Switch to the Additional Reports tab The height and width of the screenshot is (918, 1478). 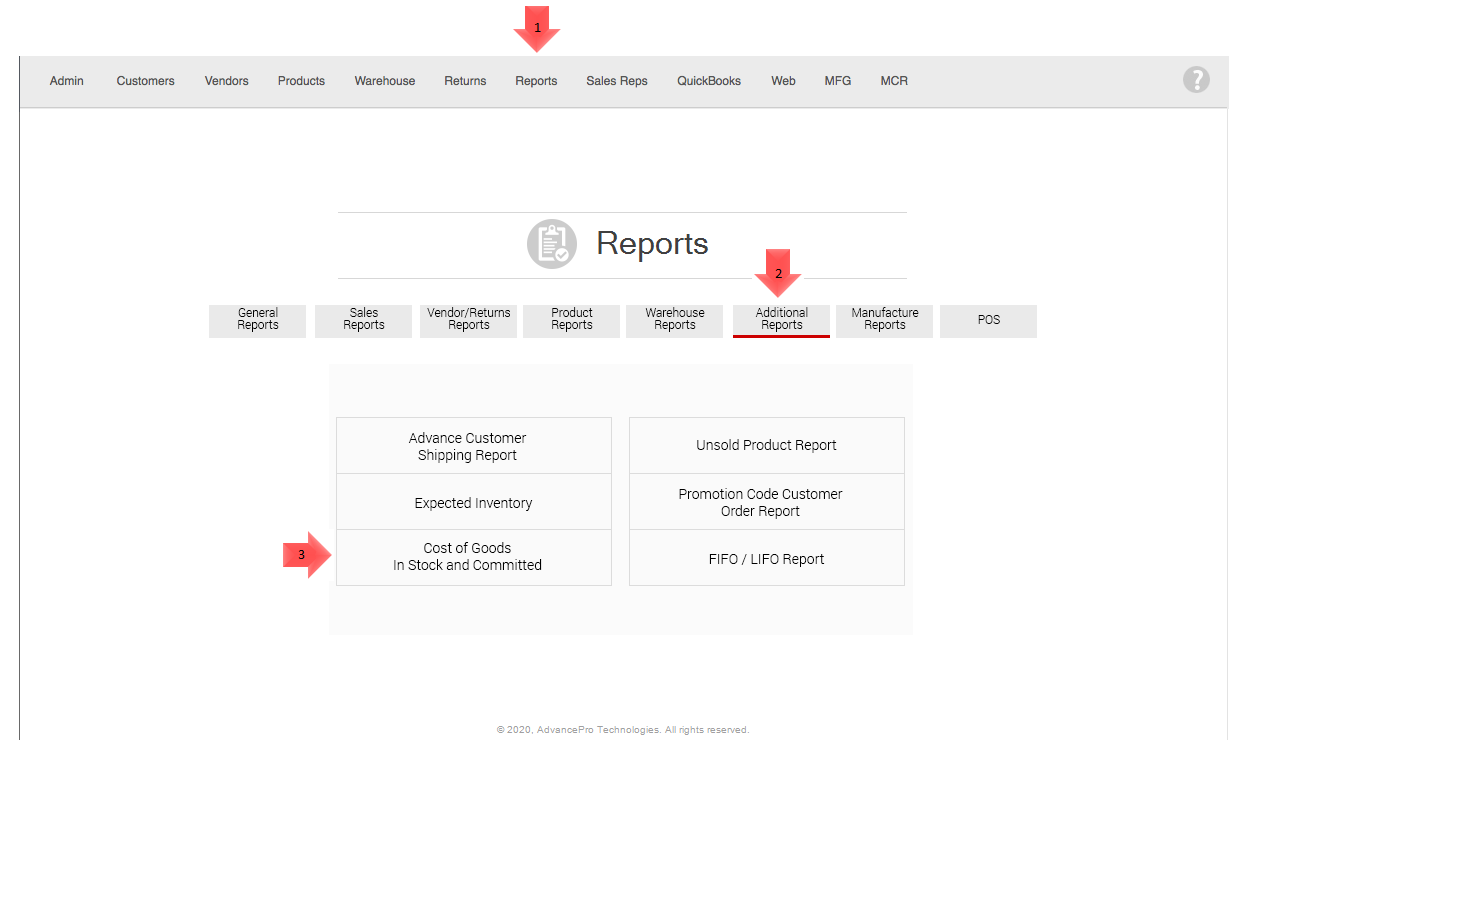tap(781, 320)
